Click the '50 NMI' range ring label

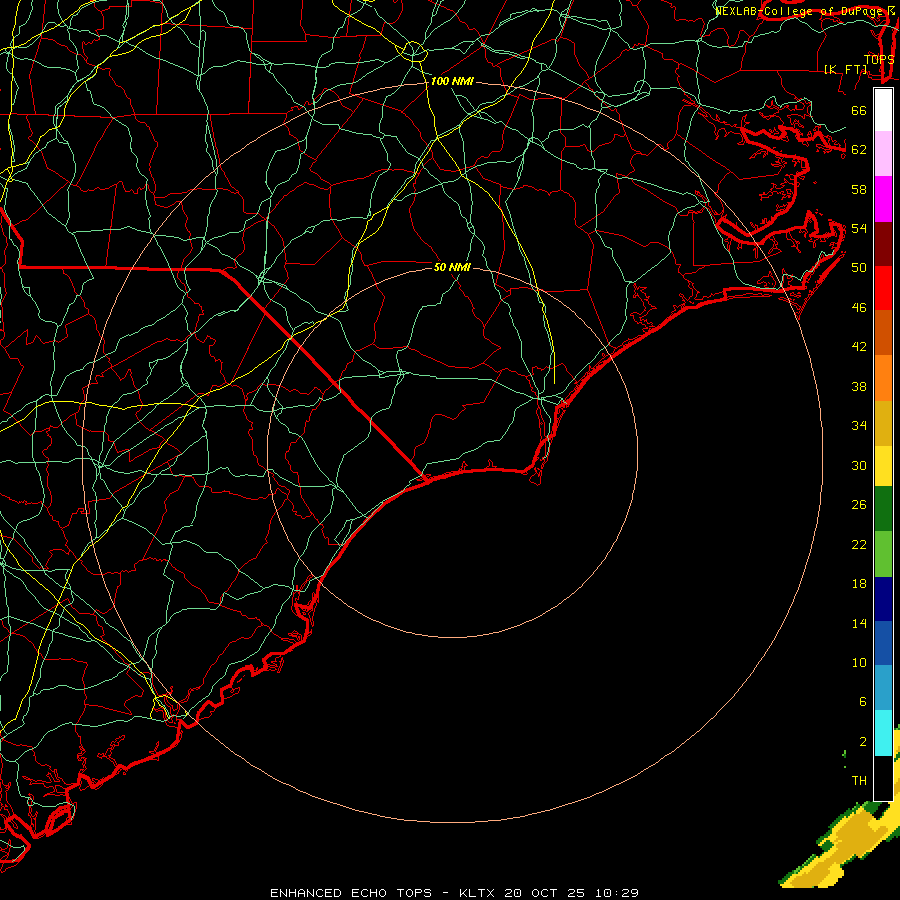pos(452,267)
